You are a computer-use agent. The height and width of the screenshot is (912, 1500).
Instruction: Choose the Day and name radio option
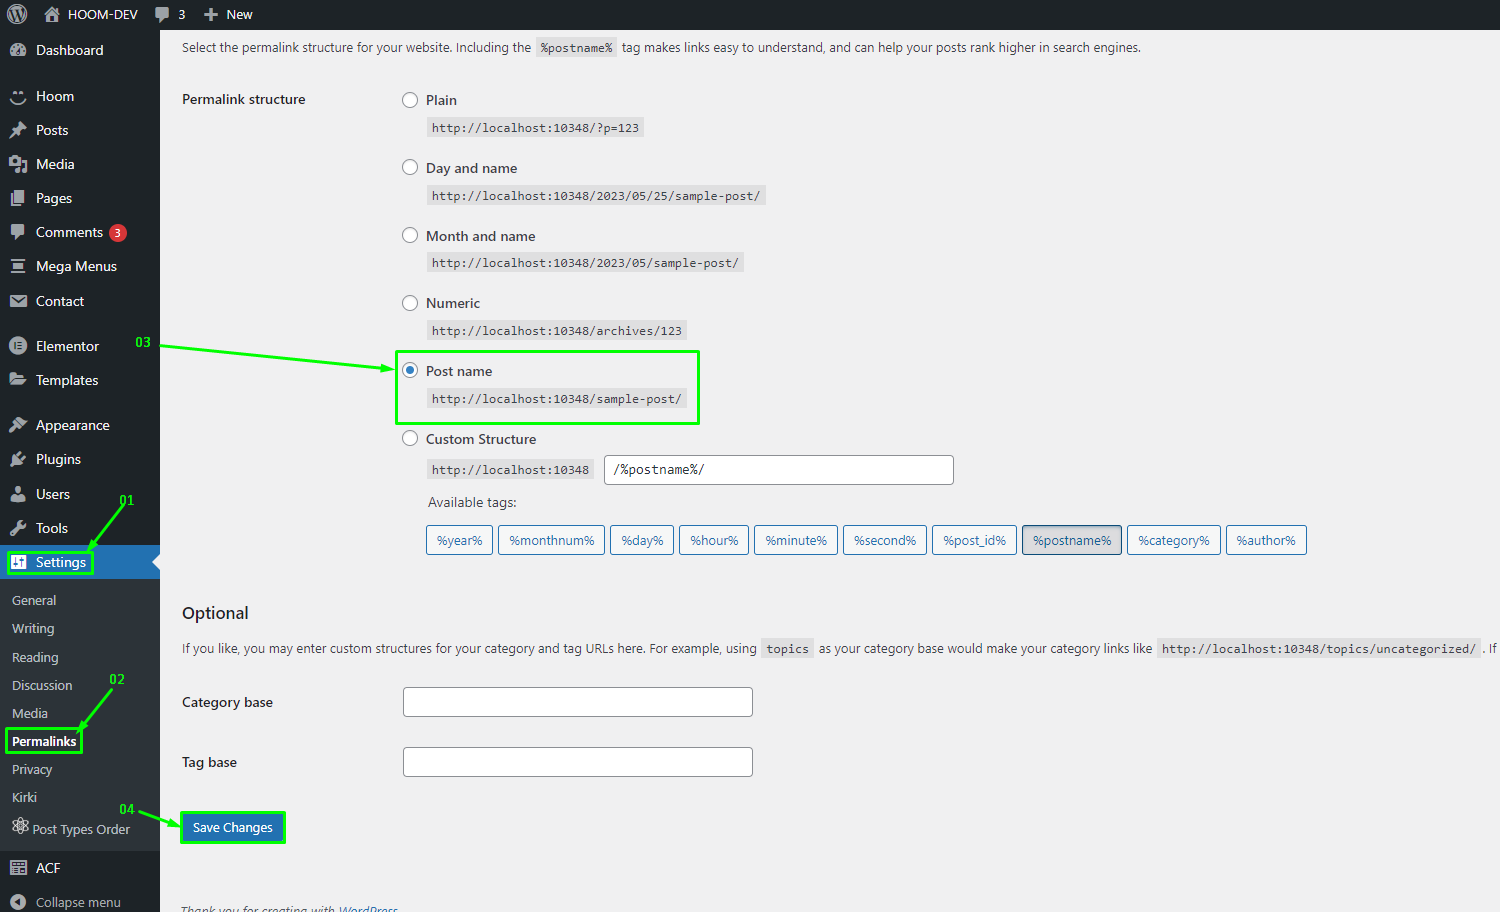click(410, 168)
